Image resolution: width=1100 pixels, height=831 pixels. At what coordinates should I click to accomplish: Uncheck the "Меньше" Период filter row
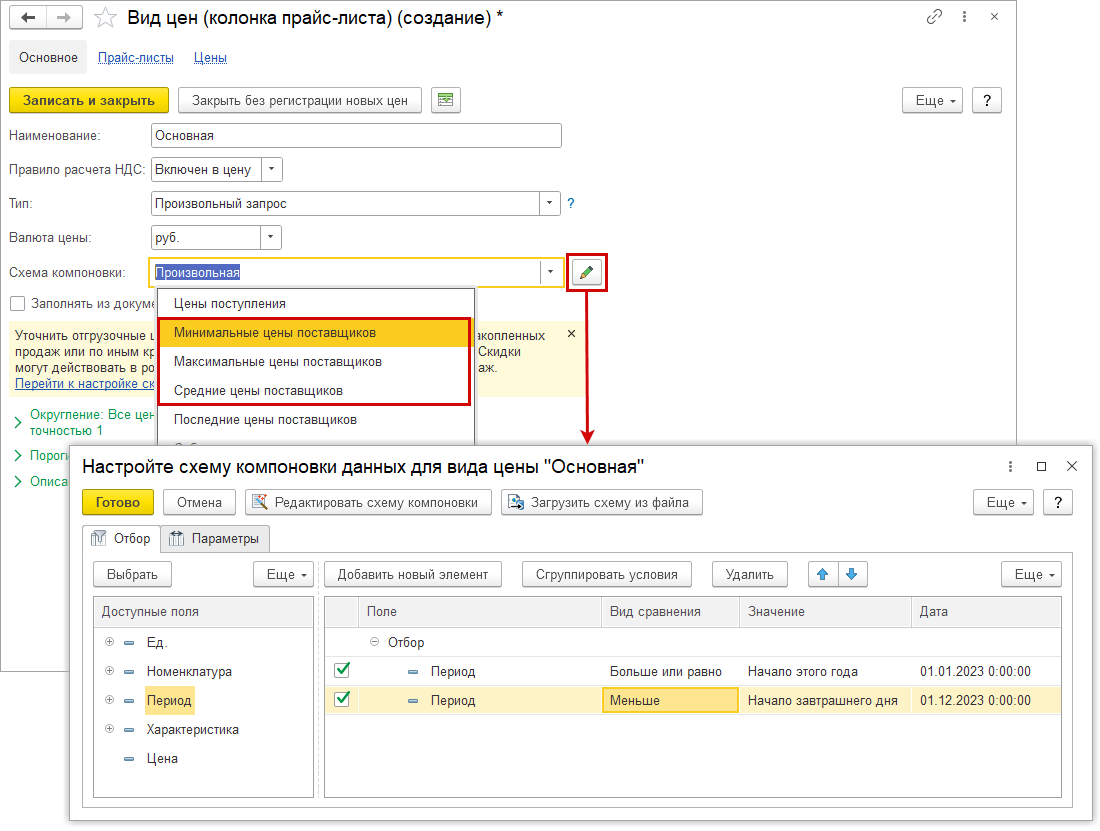pos(342,699)
